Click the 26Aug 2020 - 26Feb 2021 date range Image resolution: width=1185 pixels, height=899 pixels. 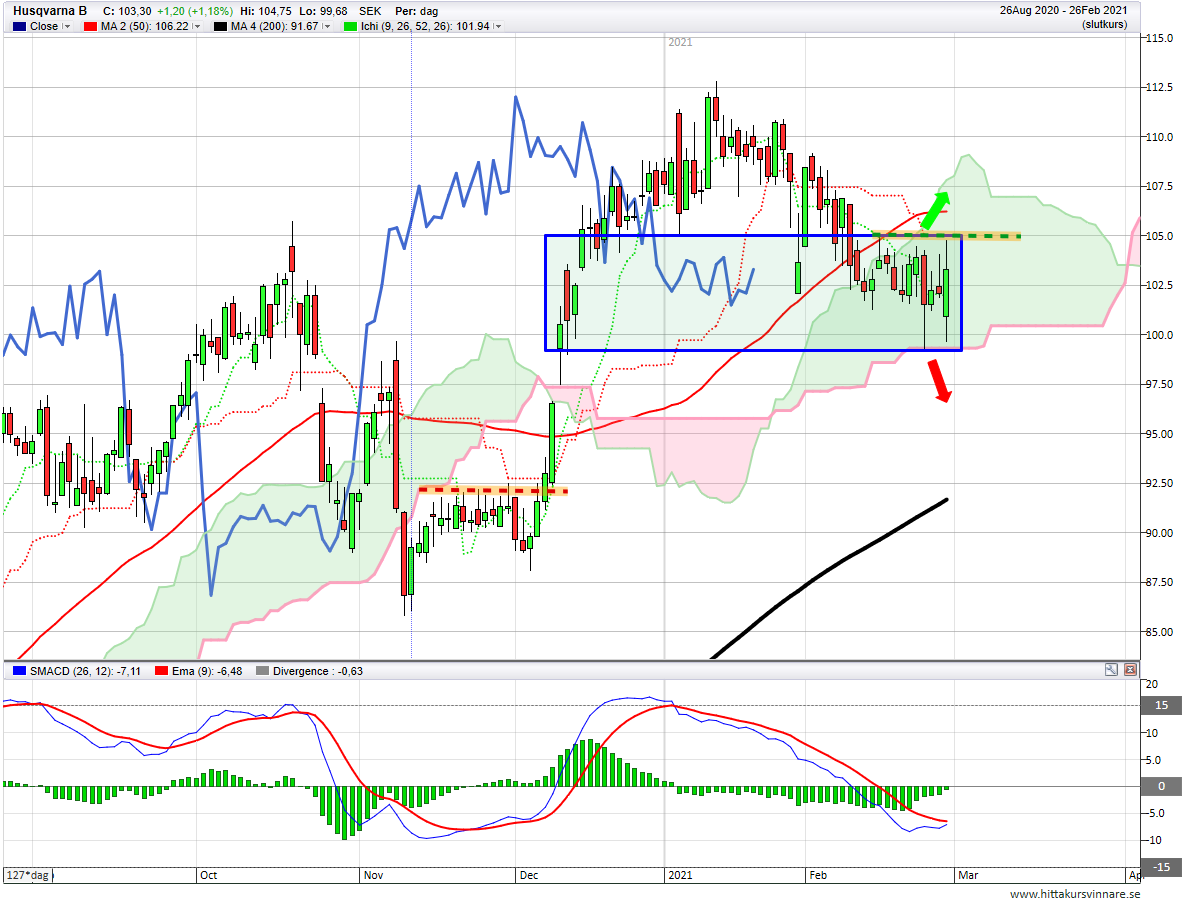click(x=1063, y=11)
